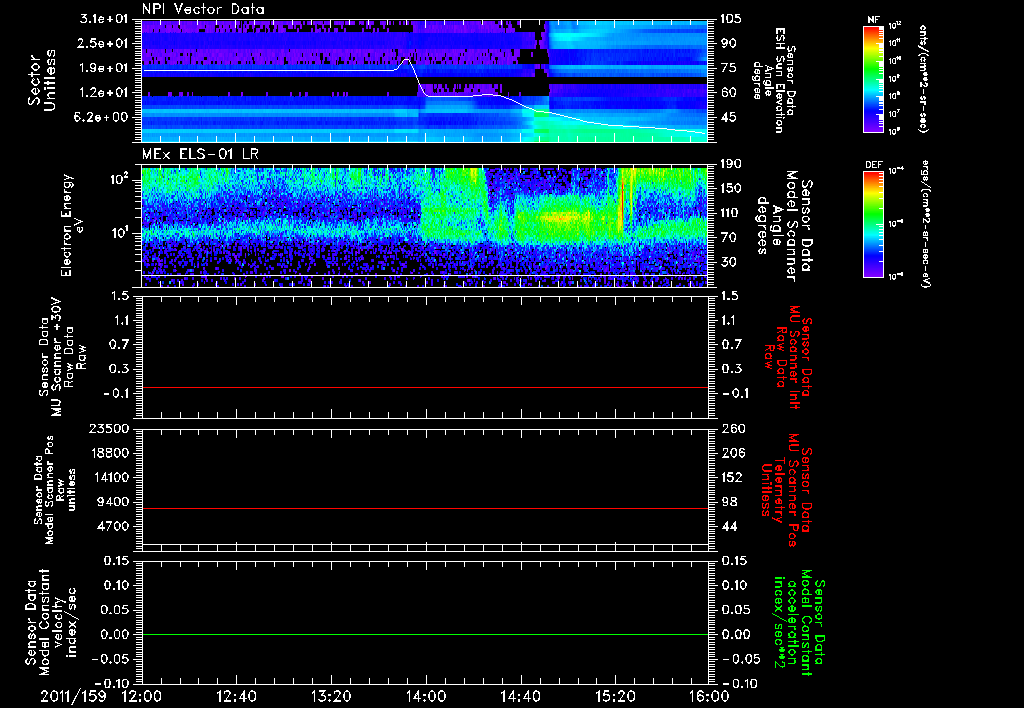
Task: Click the "3.1e+01" sector tick label
Action: click(104, 19)
